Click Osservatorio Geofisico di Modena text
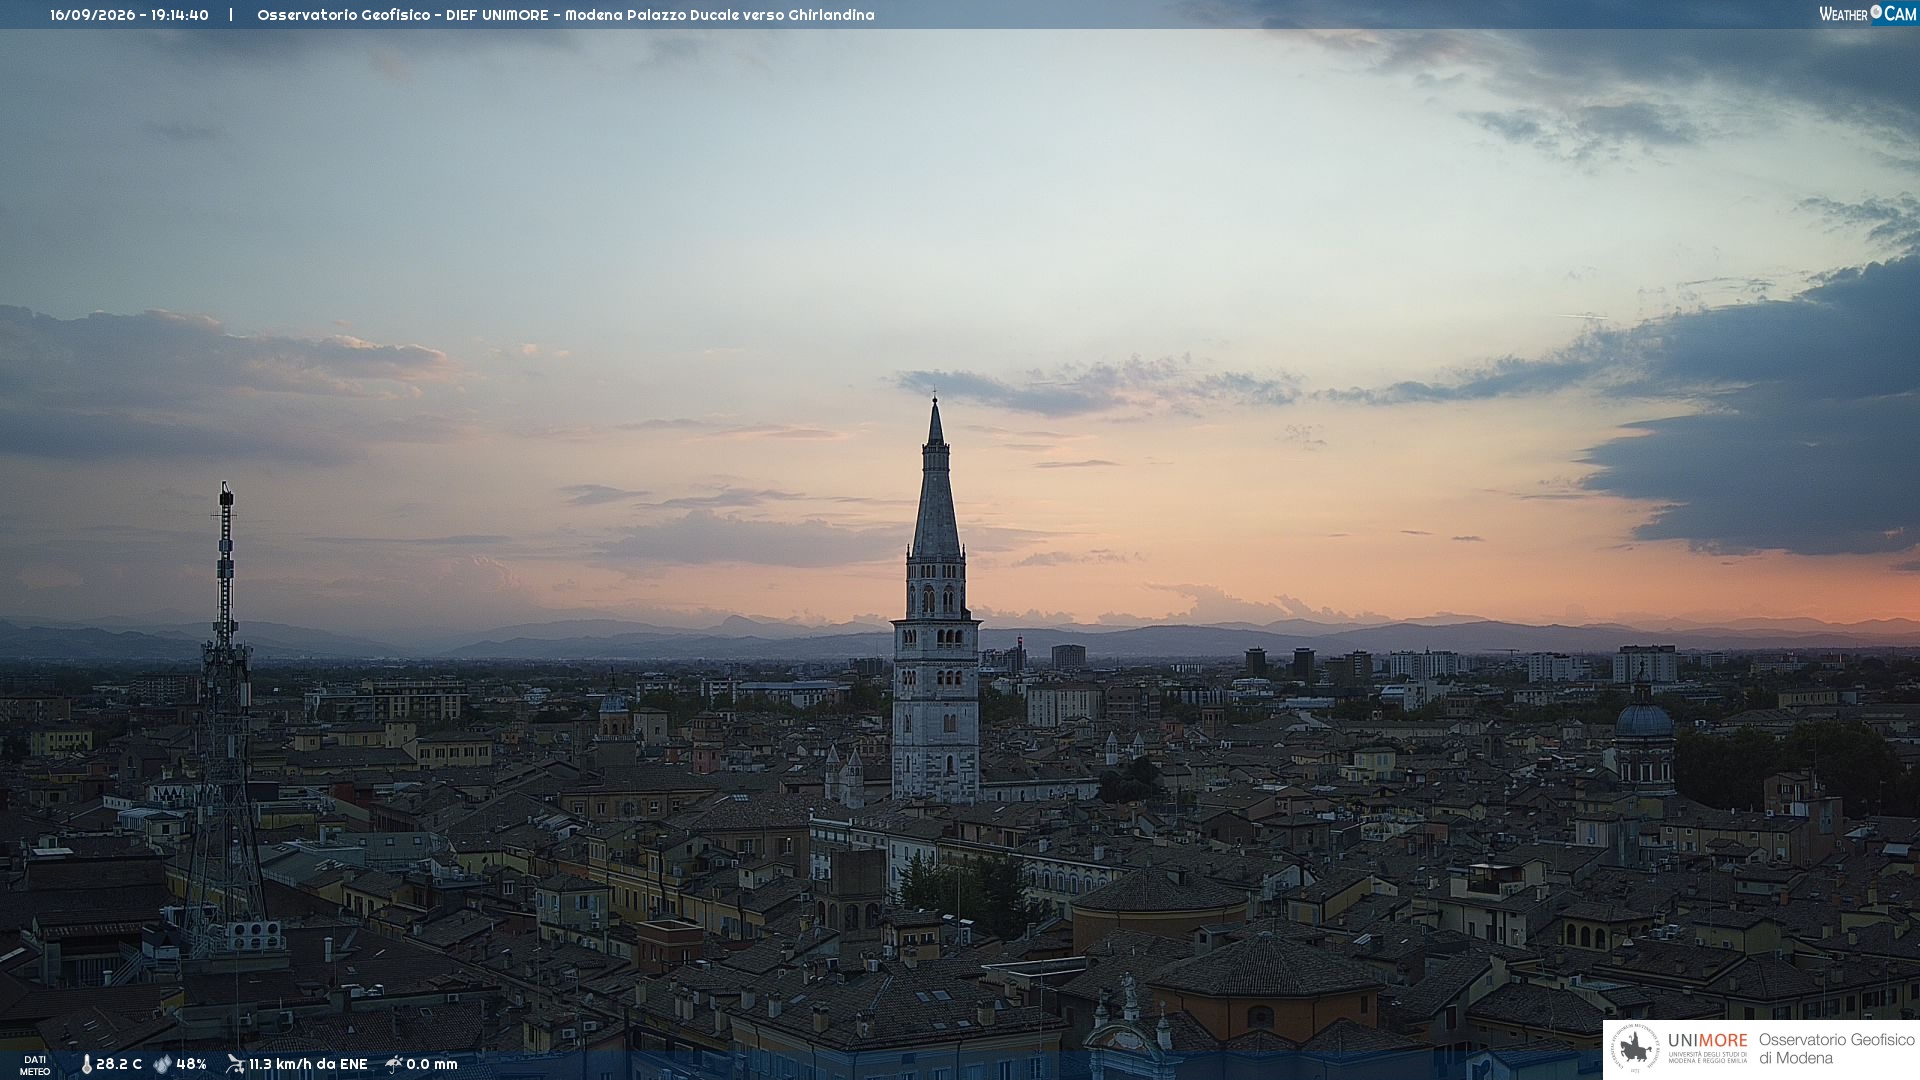1920x1080 pixels. click(1836, 1048)
